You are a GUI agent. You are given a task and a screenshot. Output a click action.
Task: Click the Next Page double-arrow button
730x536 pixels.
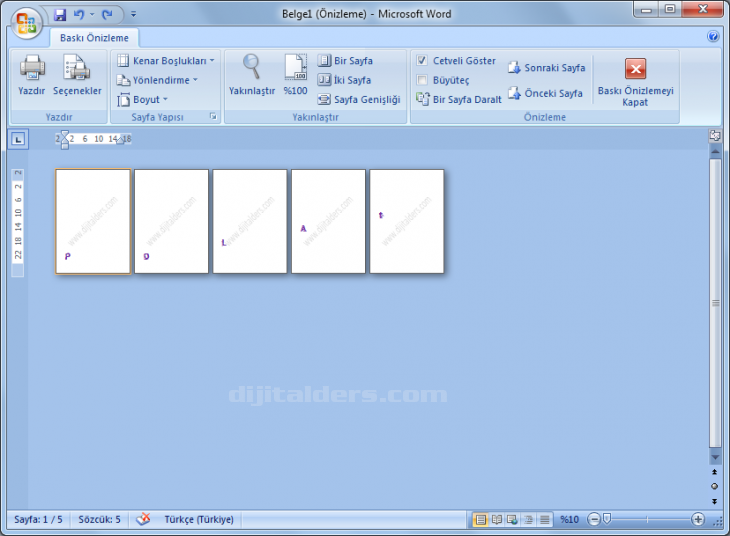pyautogui.click(x=715, y=502)
